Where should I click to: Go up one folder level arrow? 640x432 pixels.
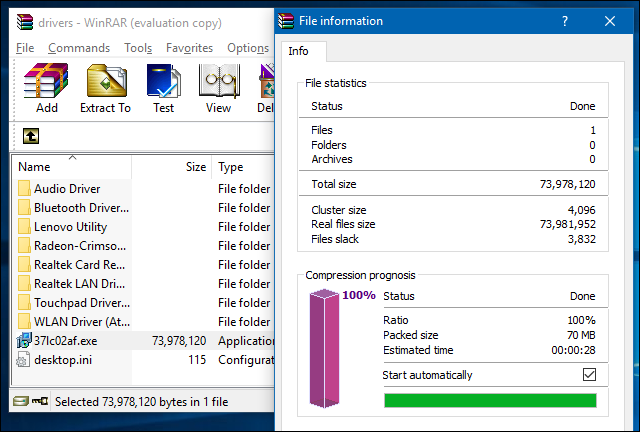31,136
